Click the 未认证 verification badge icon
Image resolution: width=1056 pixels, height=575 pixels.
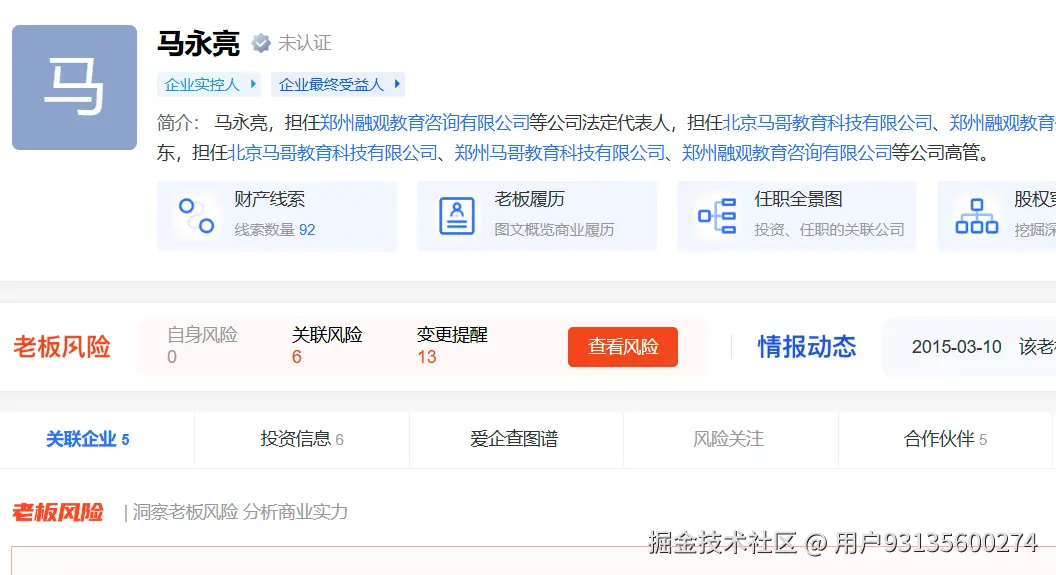(x=261, y=43)
